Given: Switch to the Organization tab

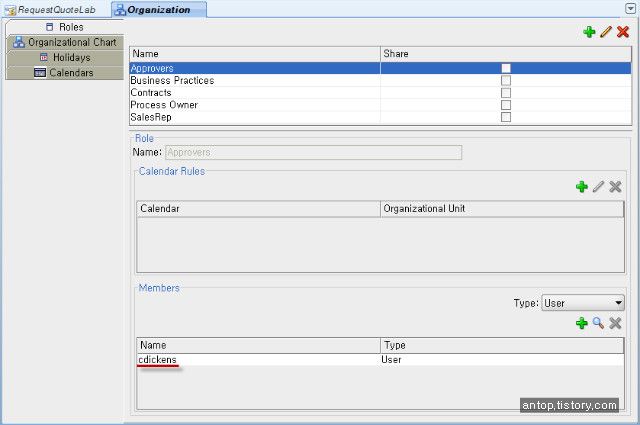Looking at the screenshot, I should coord(159,10).
